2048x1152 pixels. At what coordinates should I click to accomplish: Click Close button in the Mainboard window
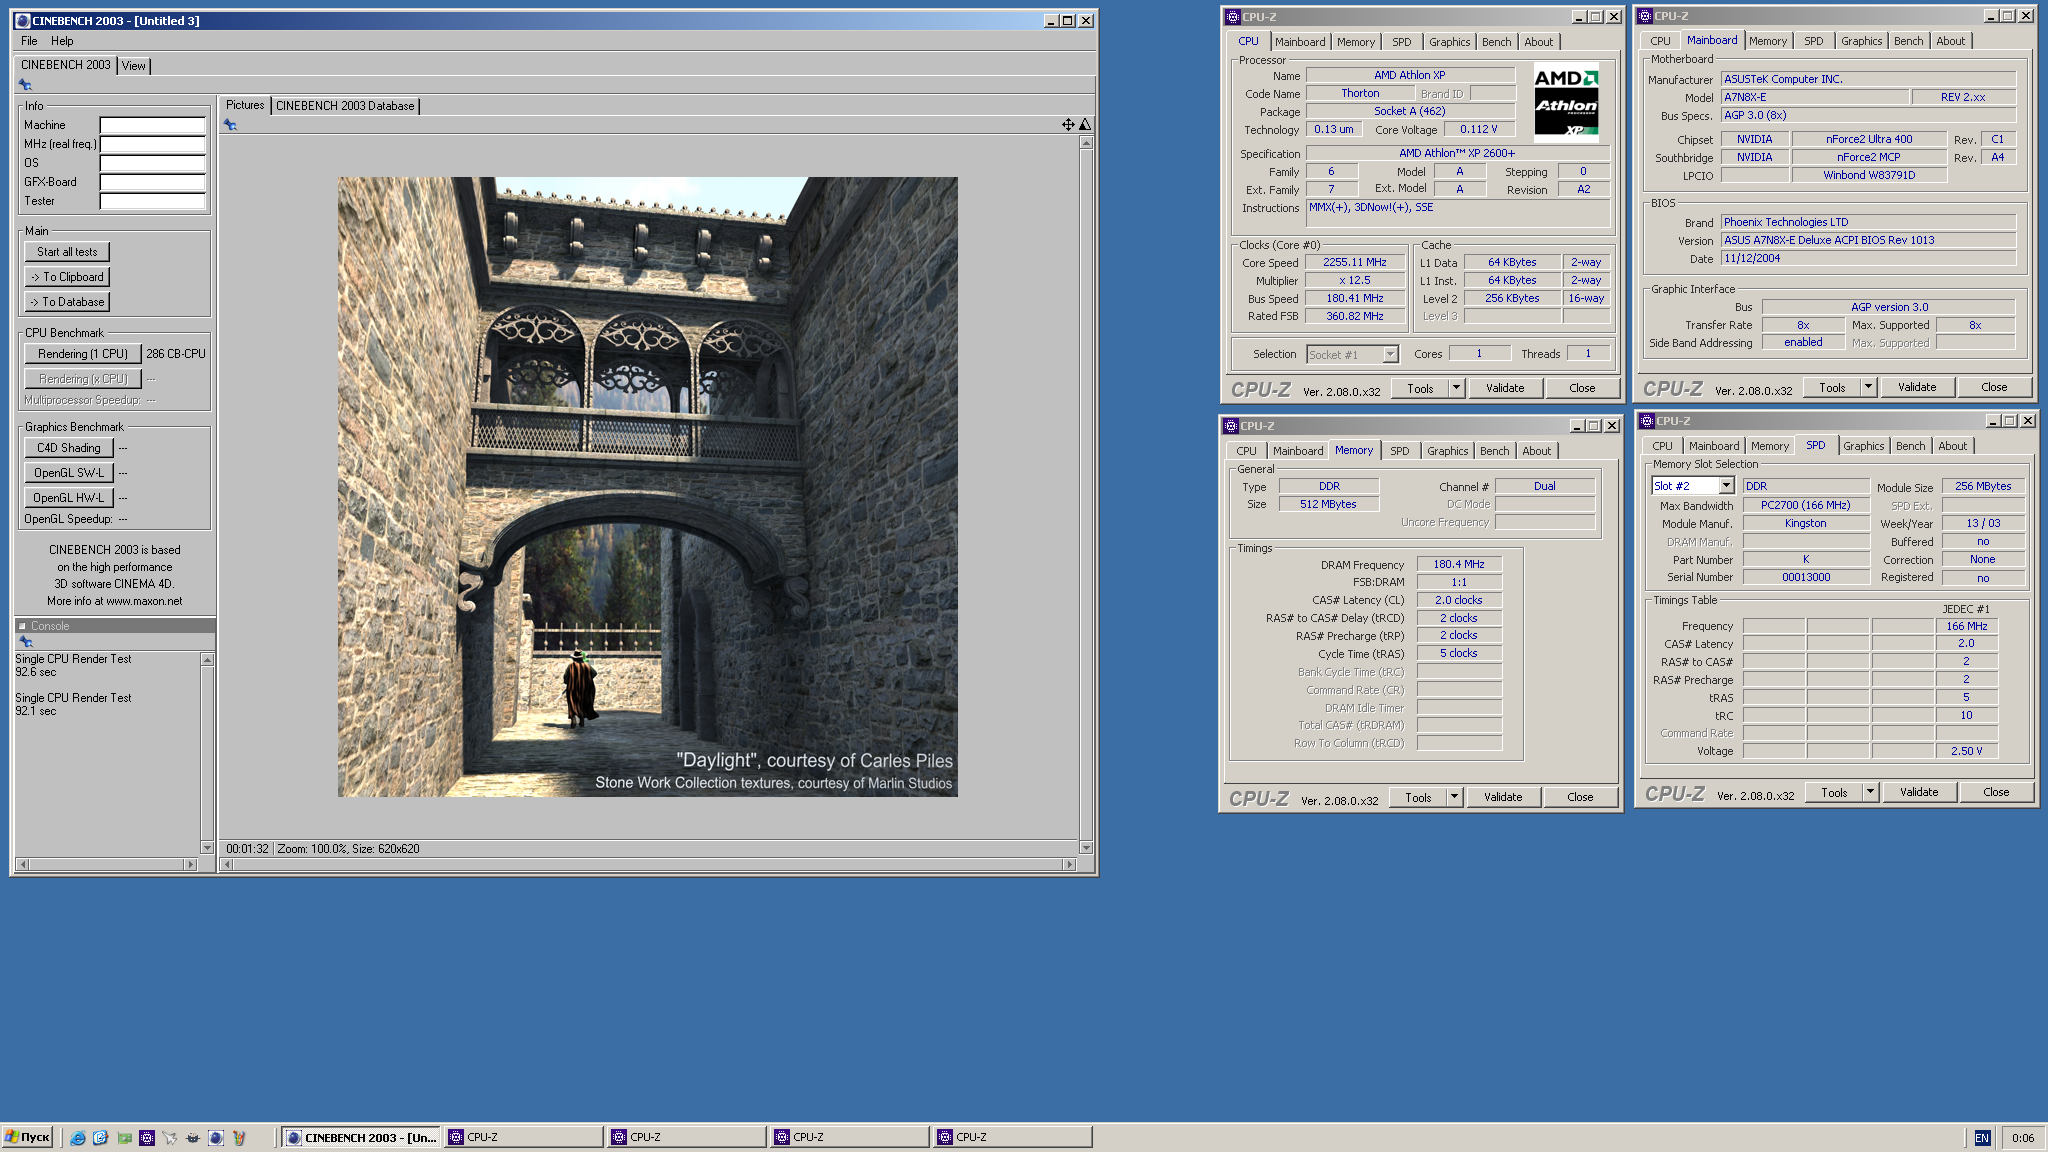[x=1994, y=387]
